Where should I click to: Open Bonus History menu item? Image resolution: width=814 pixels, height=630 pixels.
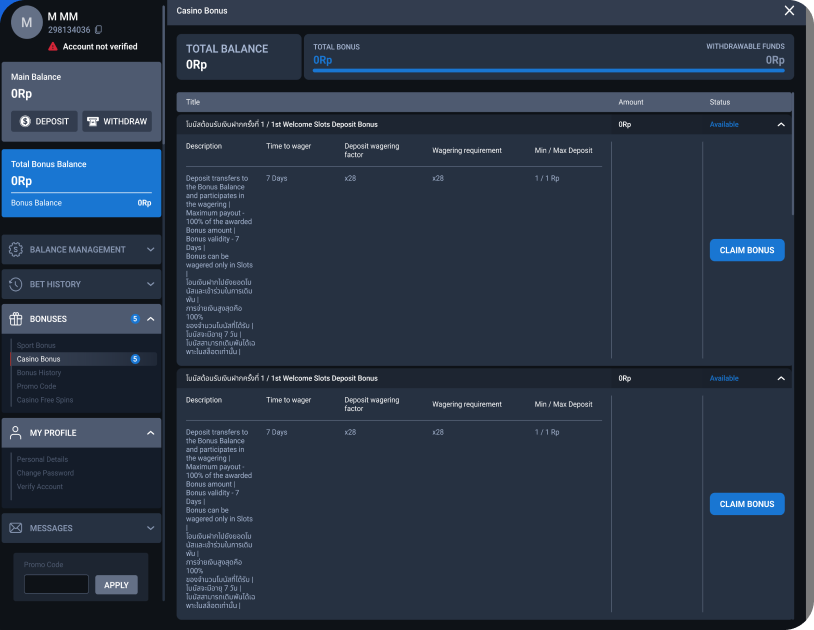click(39, 372)
